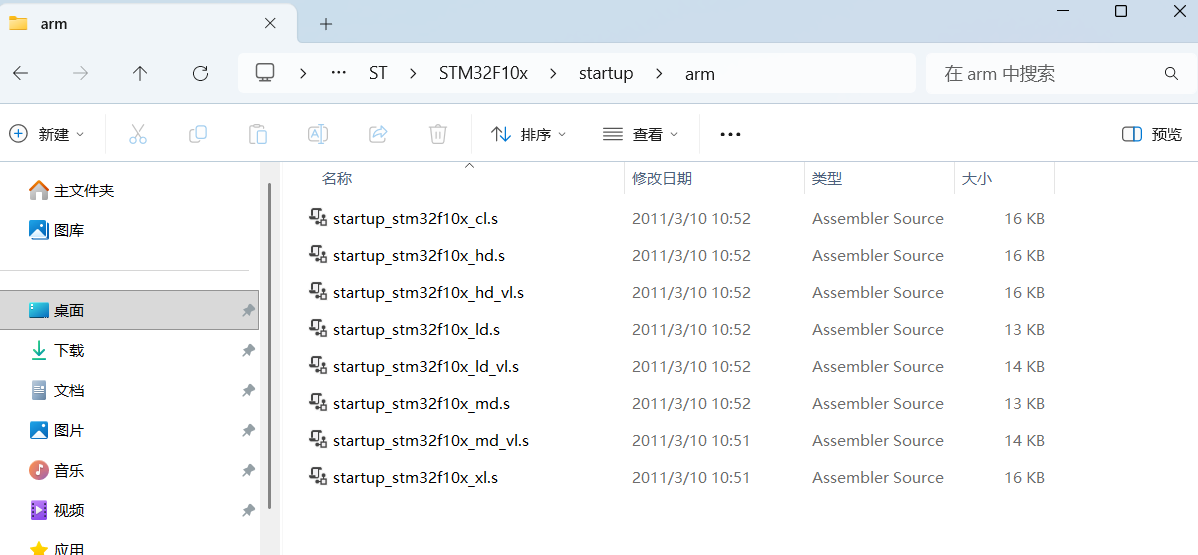Click the 在 arm 中搜索 search box
The image size is (1198, 555).
[x=1060, y=73]
